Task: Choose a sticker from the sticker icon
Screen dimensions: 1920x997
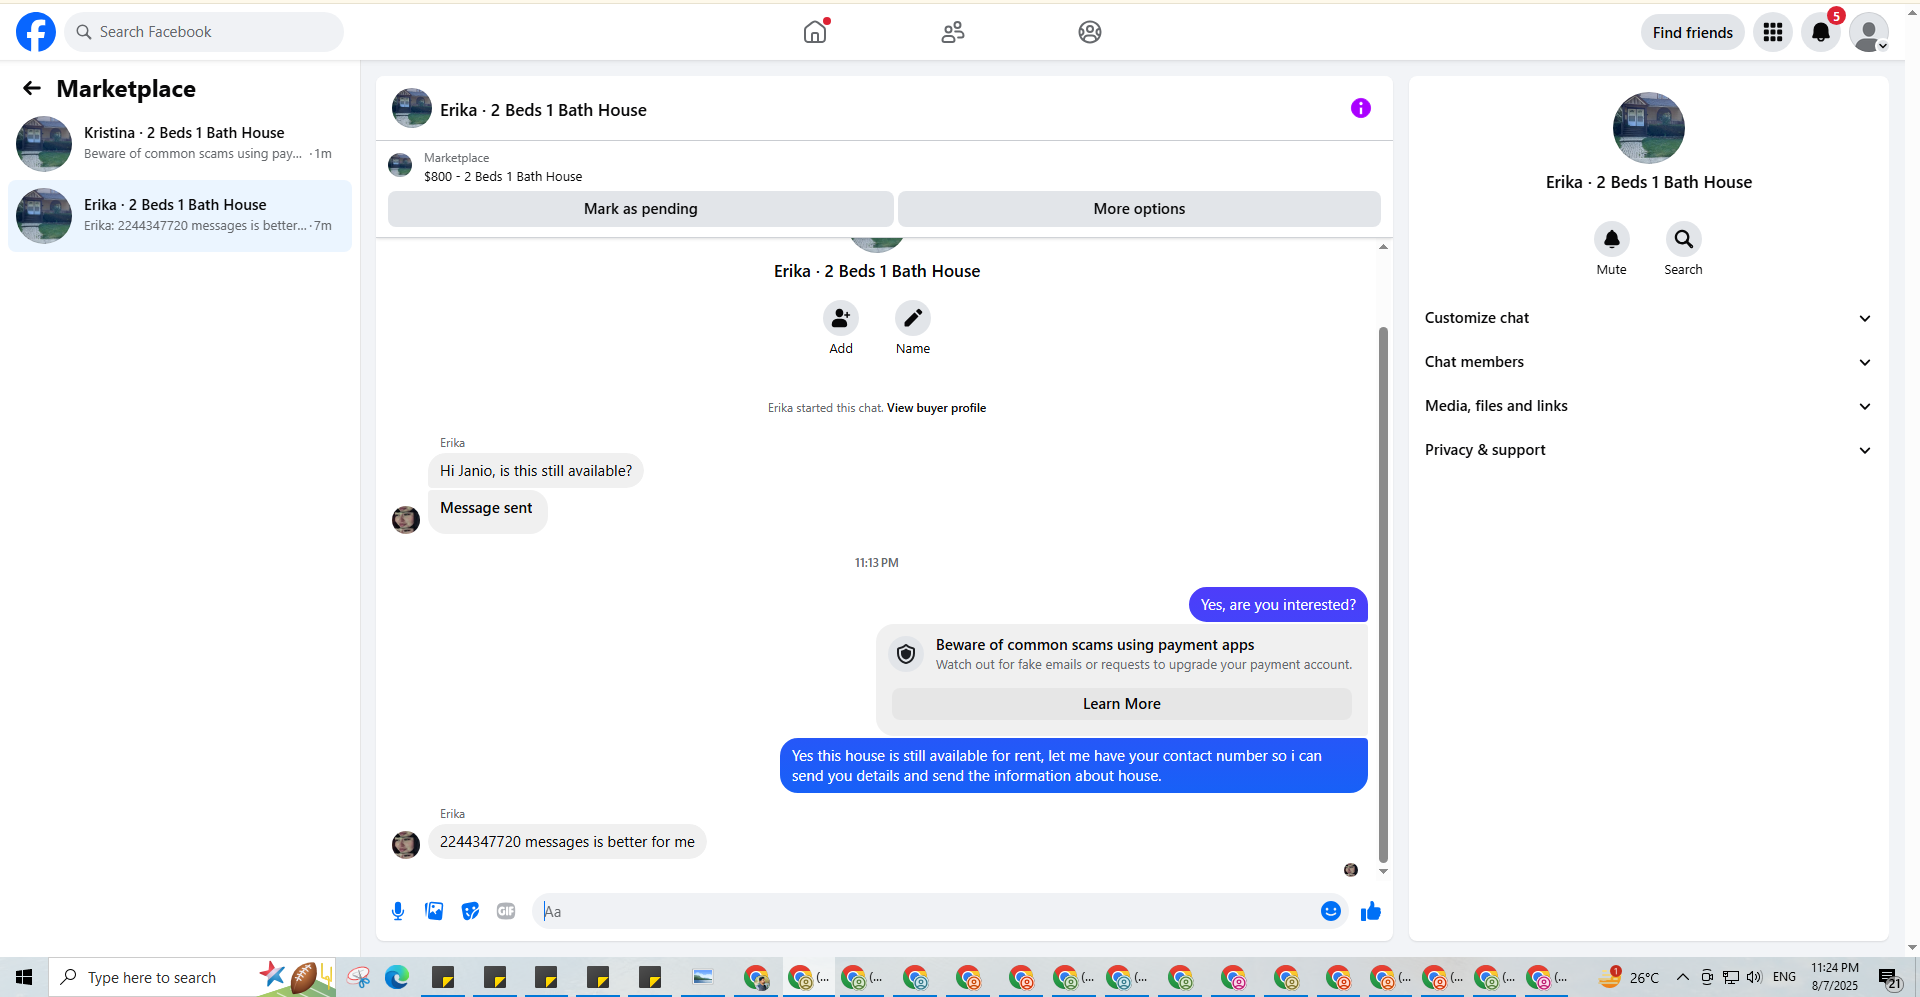Action: (x=470, y=911)
